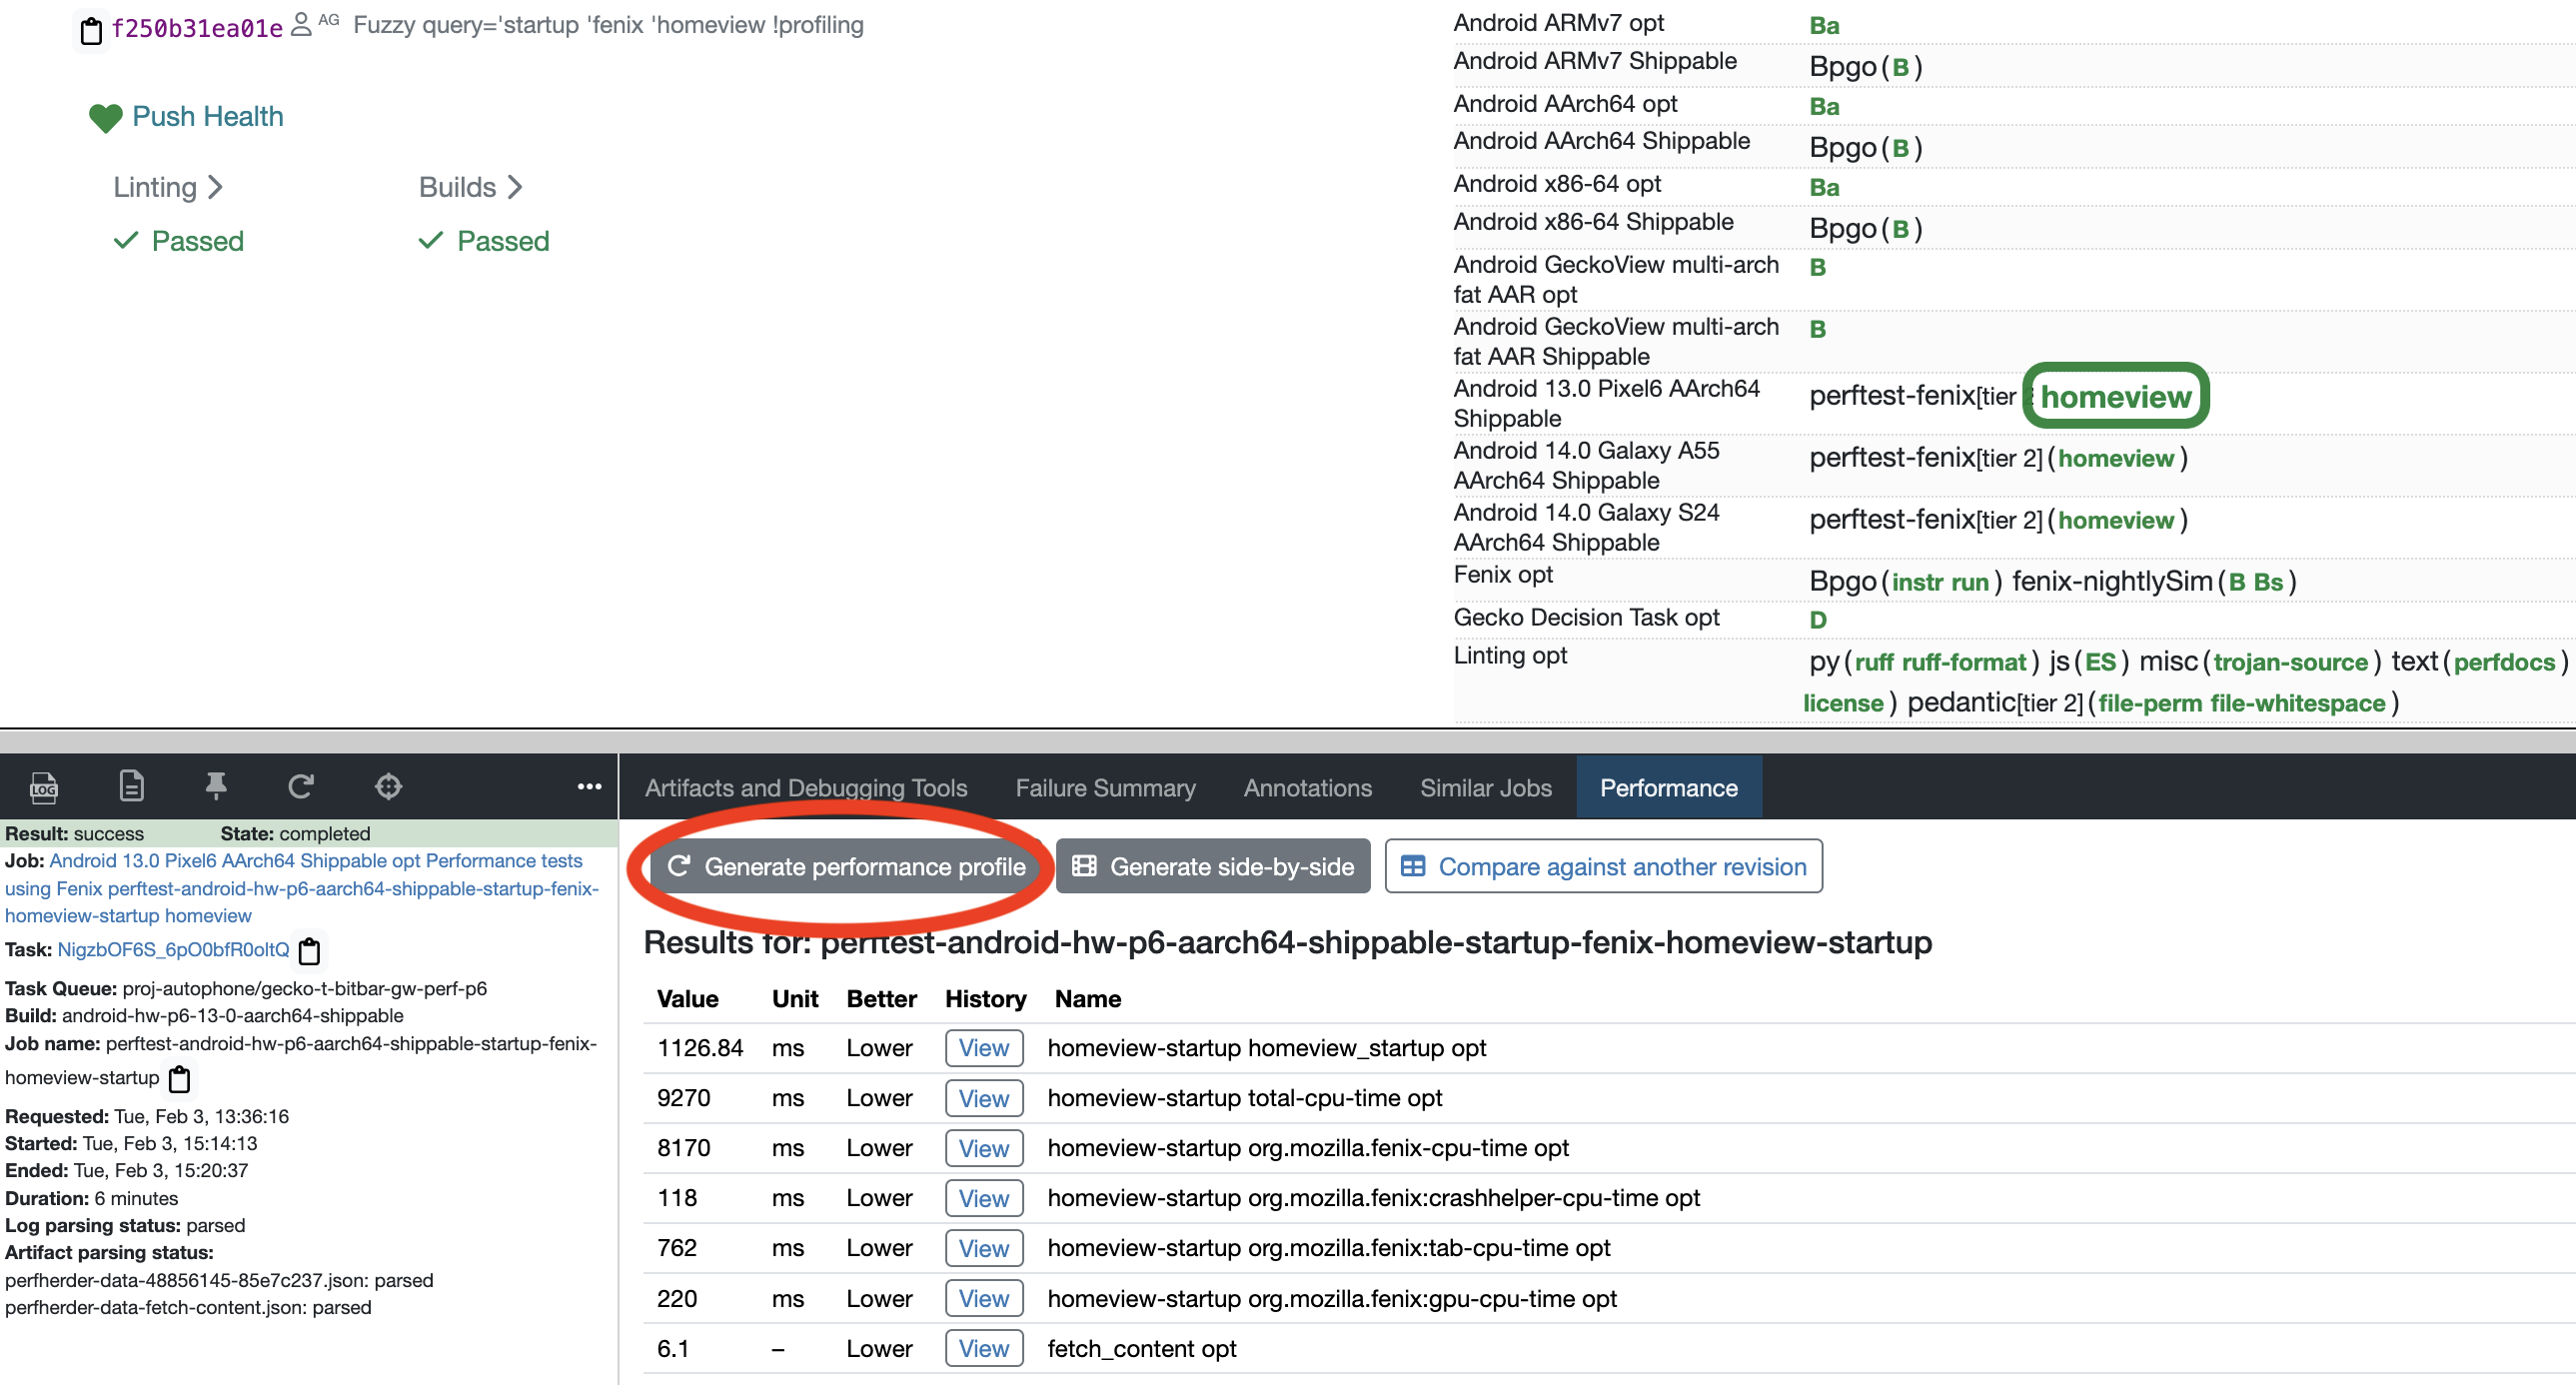Open the highlighted homeview job badge

[x=2114, y=396]
